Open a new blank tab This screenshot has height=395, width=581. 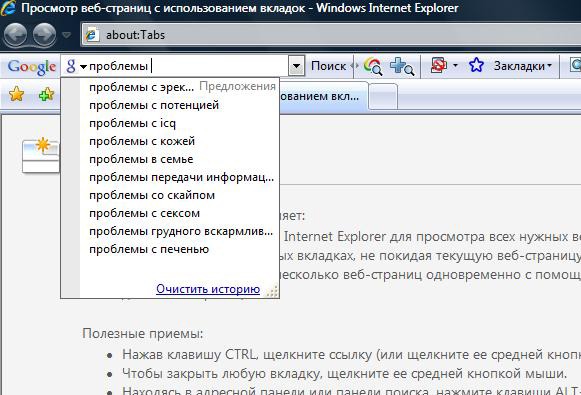click(383, 96)
